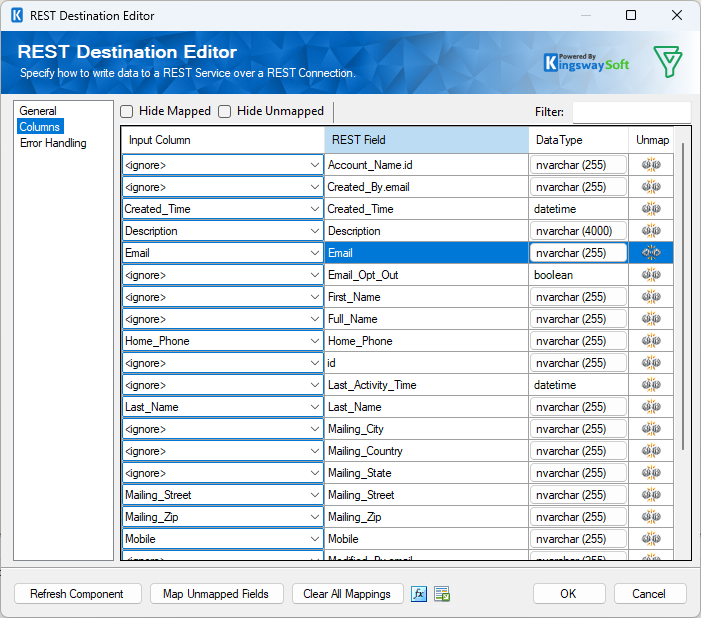Image resolution: width=701 pixels, height=618 pixels.
Task: Open input column dropdown for Account_Name.id
Action: click(x=315, y=165)
